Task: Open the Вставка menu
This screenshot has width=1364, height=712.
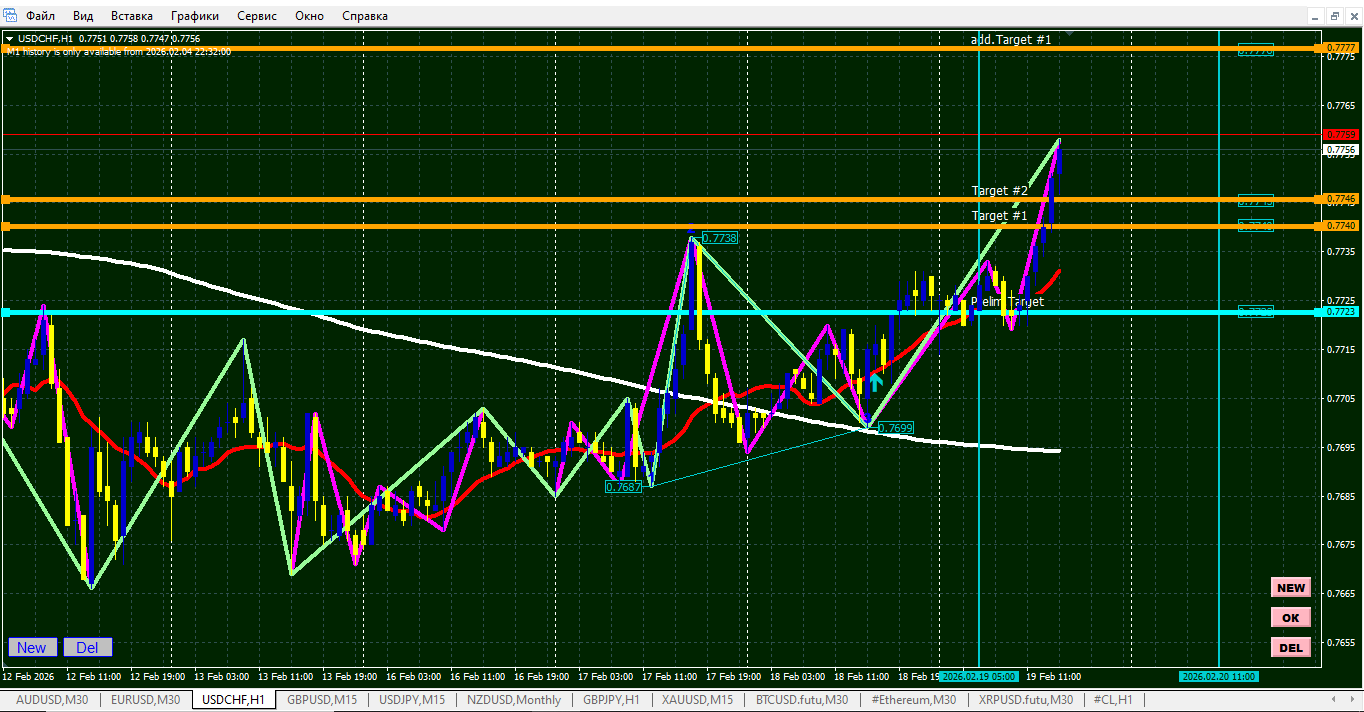Action: [132, 16]
